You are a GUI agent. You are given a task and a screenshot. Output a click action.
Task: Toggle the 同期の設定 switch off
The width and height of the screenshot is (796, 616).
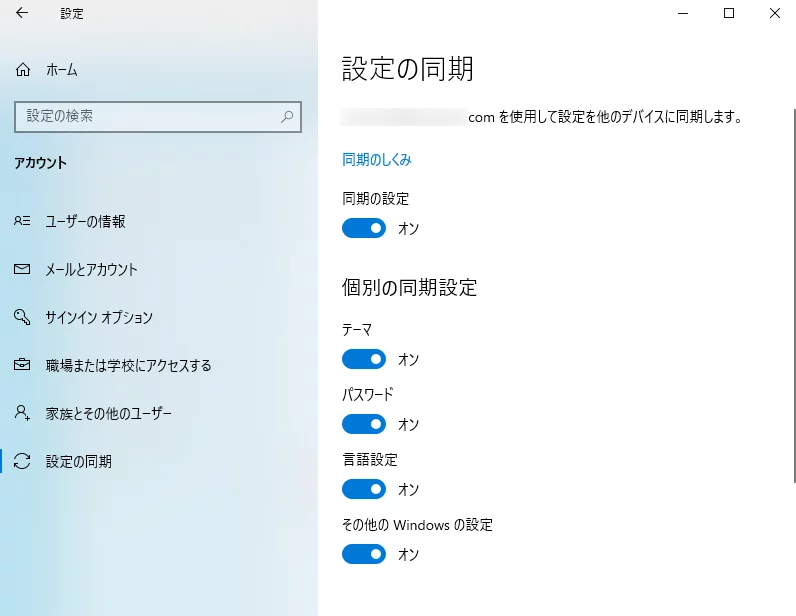(x=364, y=229)
